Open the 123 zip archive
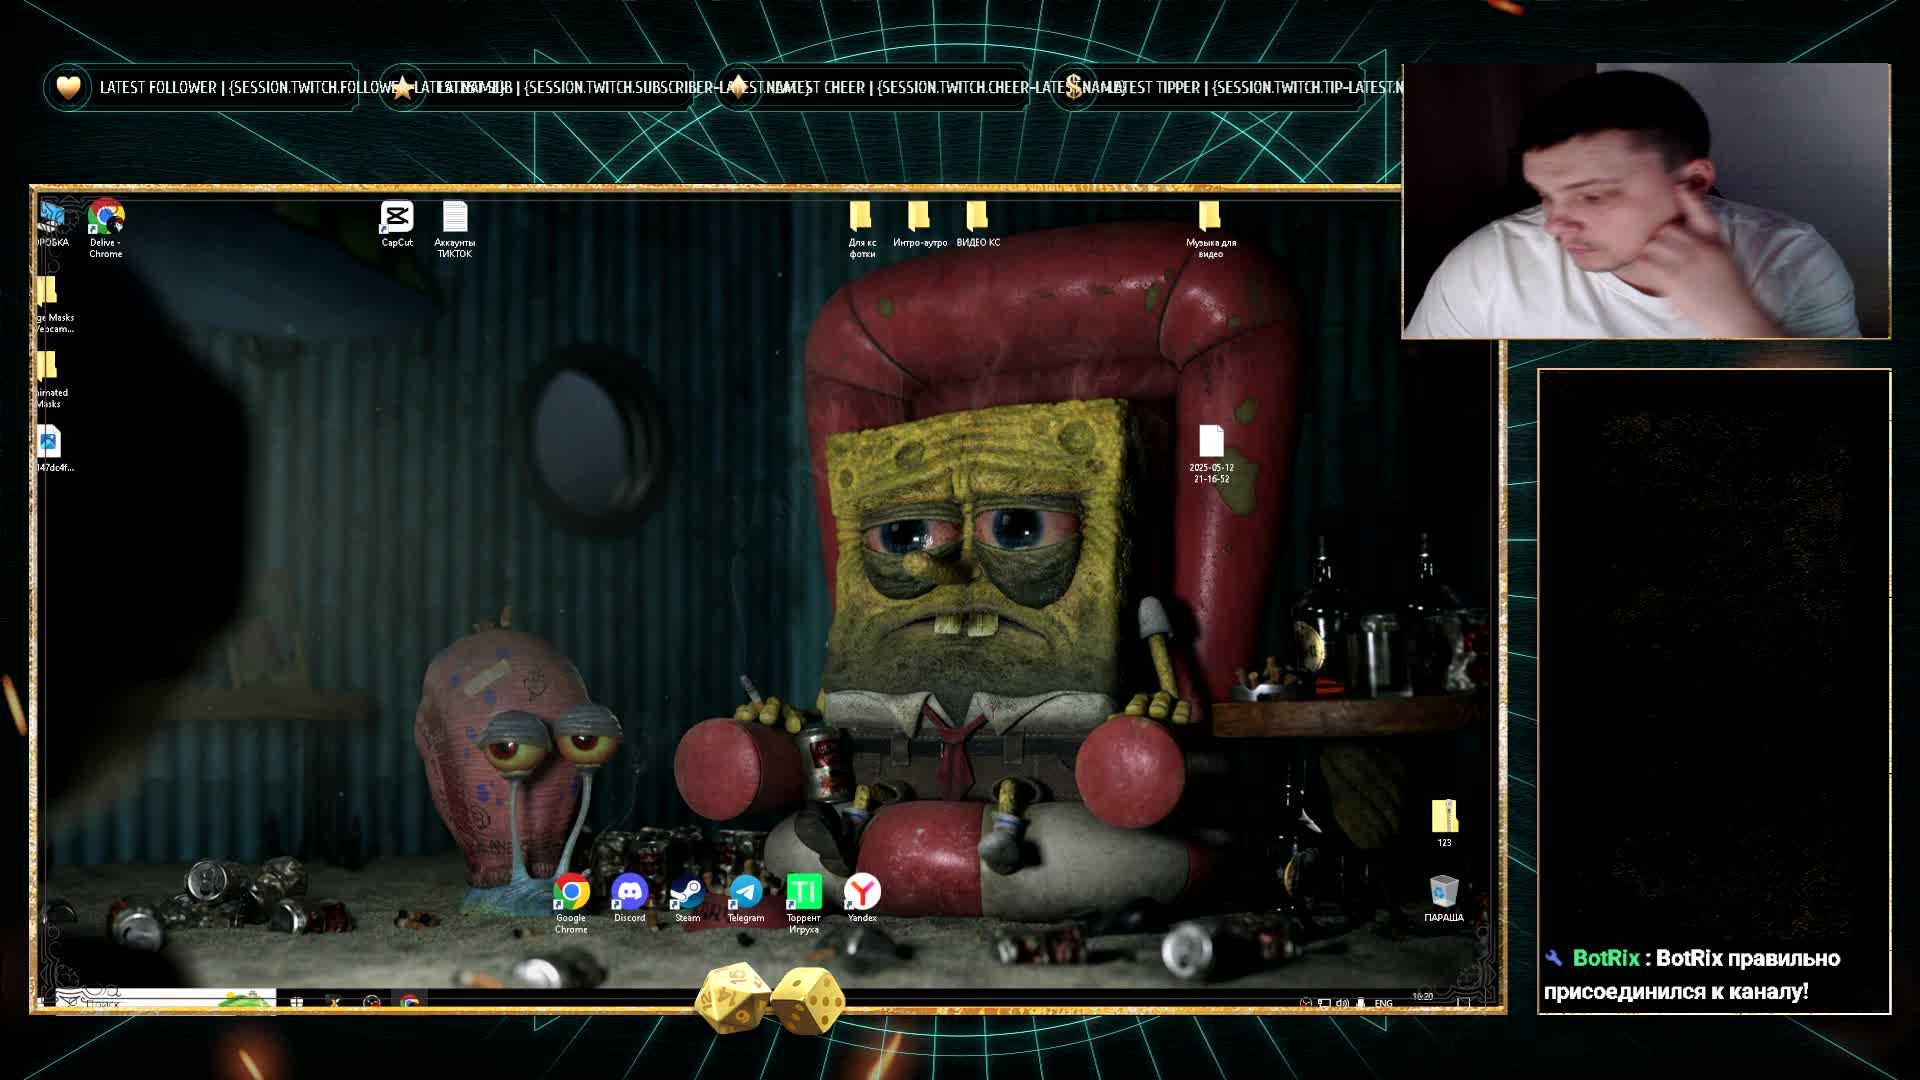Image resolution: width=1920 pixels, height=1080 pixels. point(1444,823)
